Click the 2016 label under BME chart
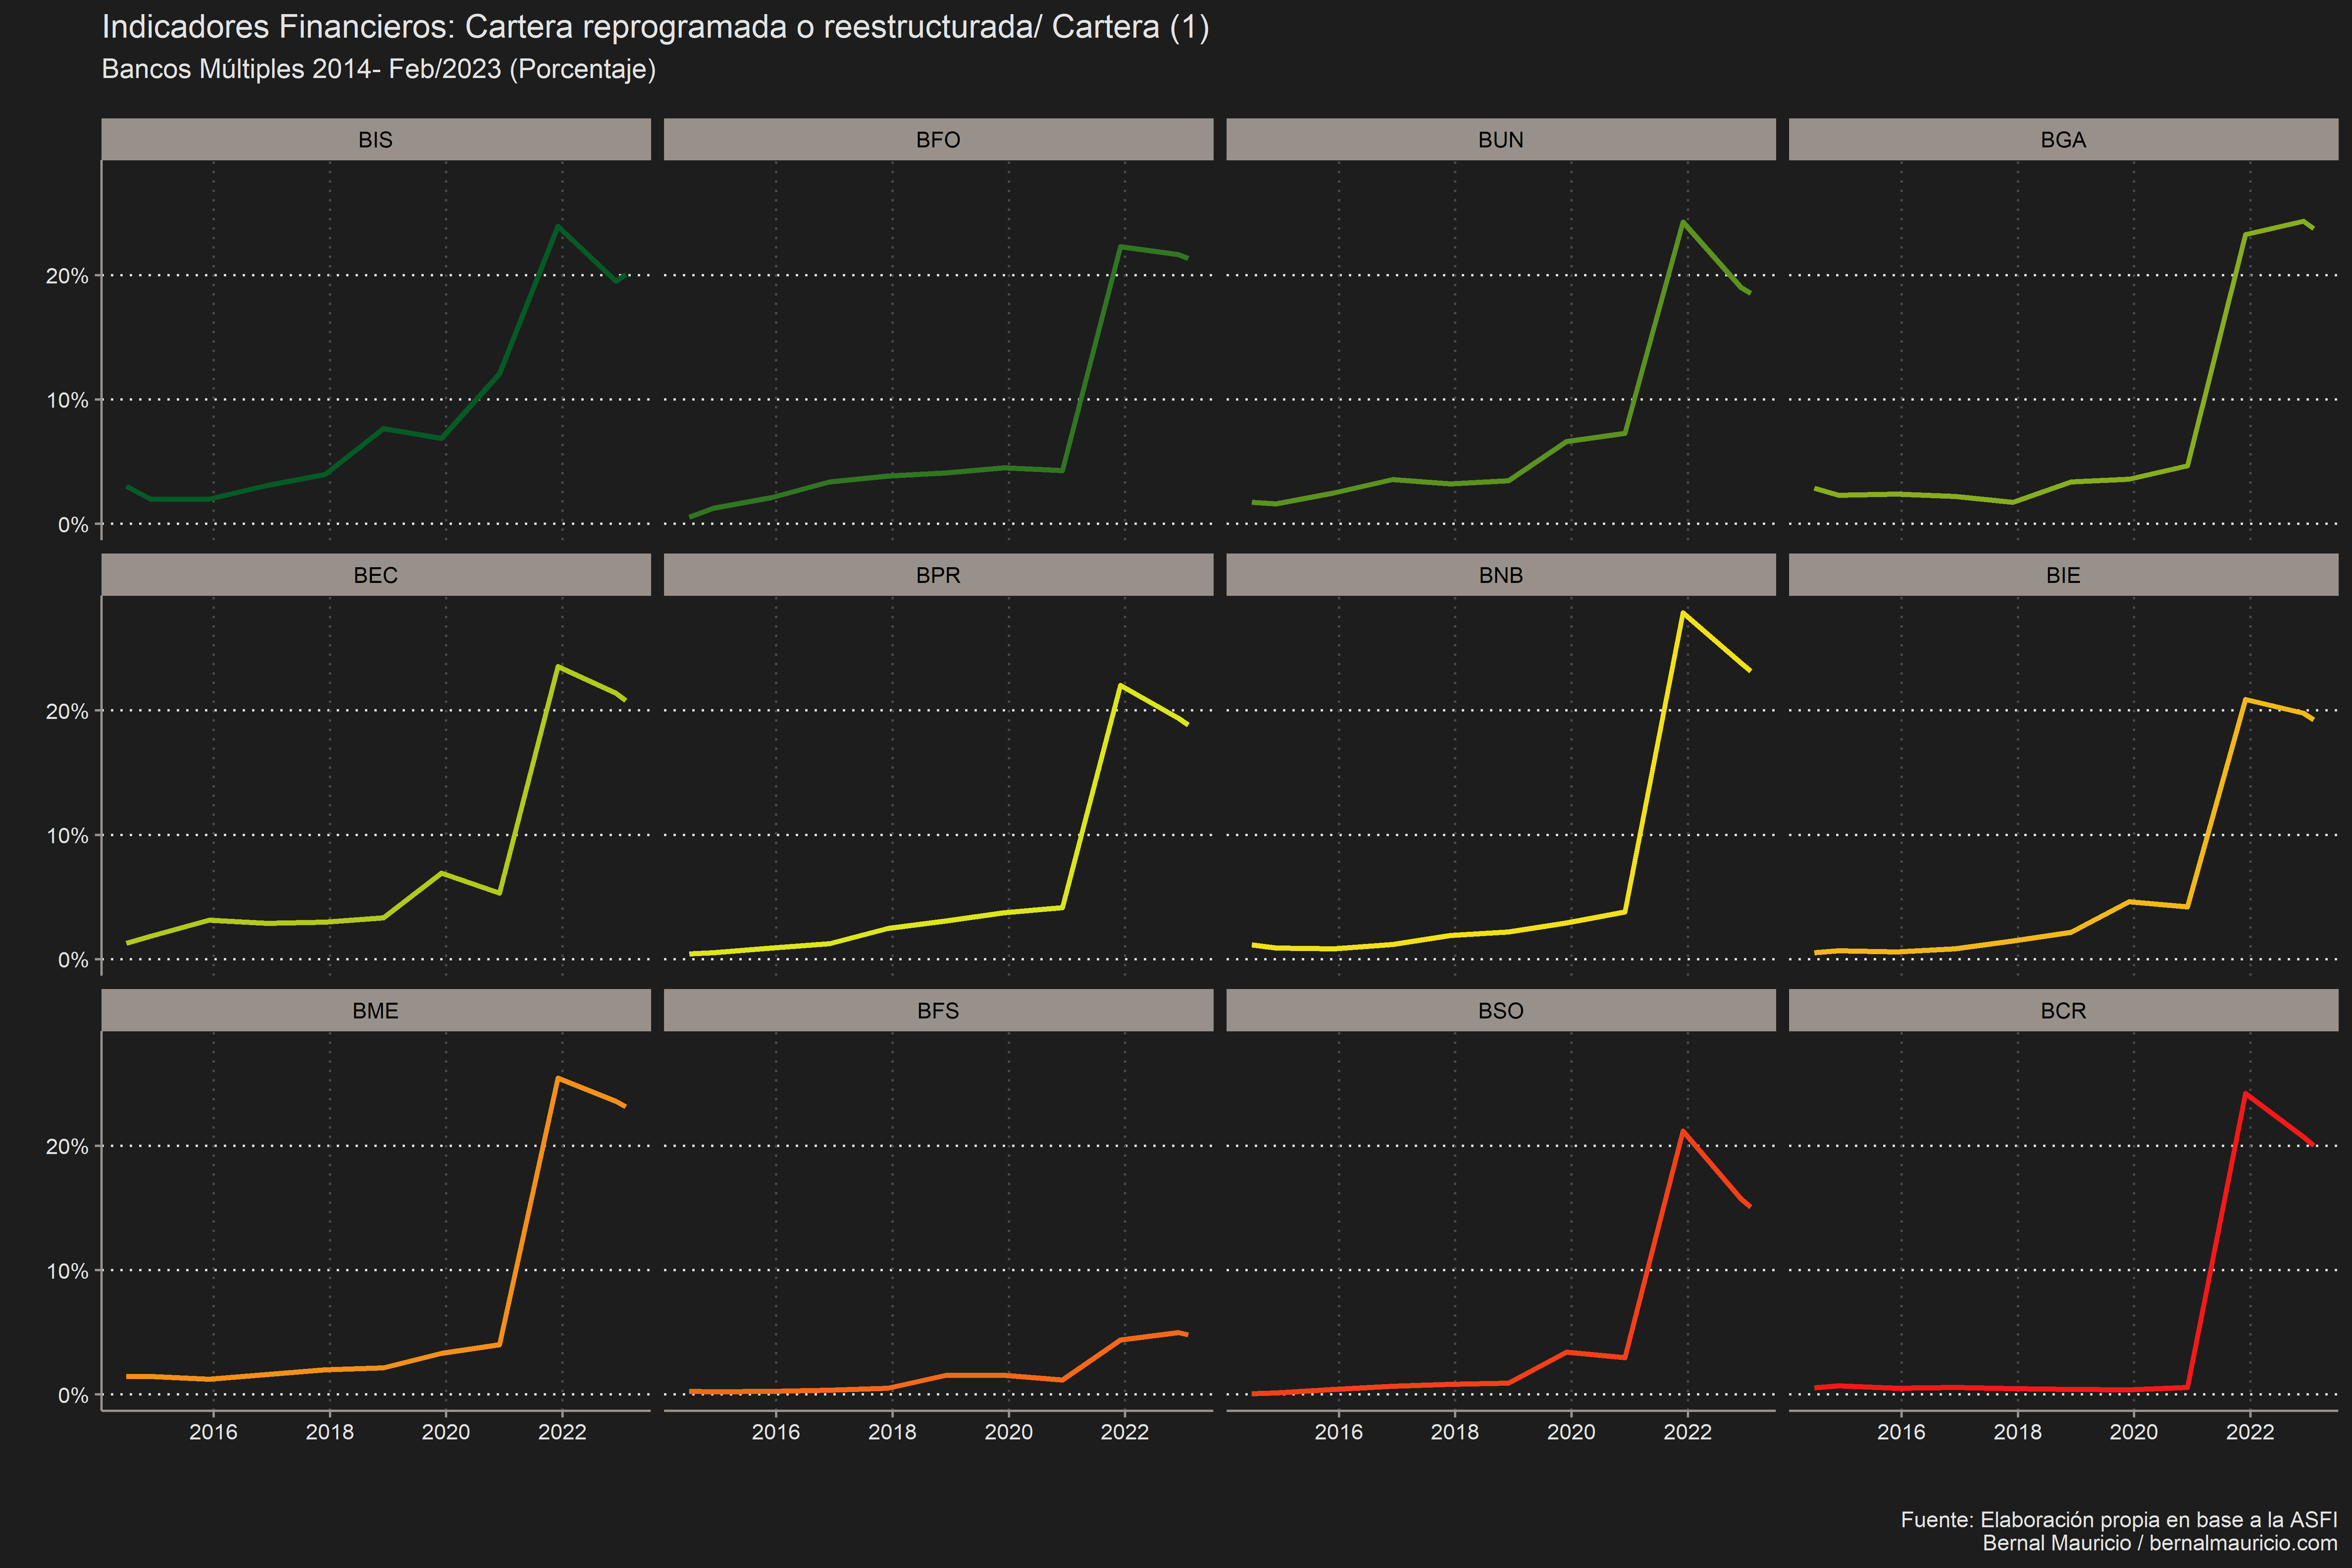 tap(213, 1432)
